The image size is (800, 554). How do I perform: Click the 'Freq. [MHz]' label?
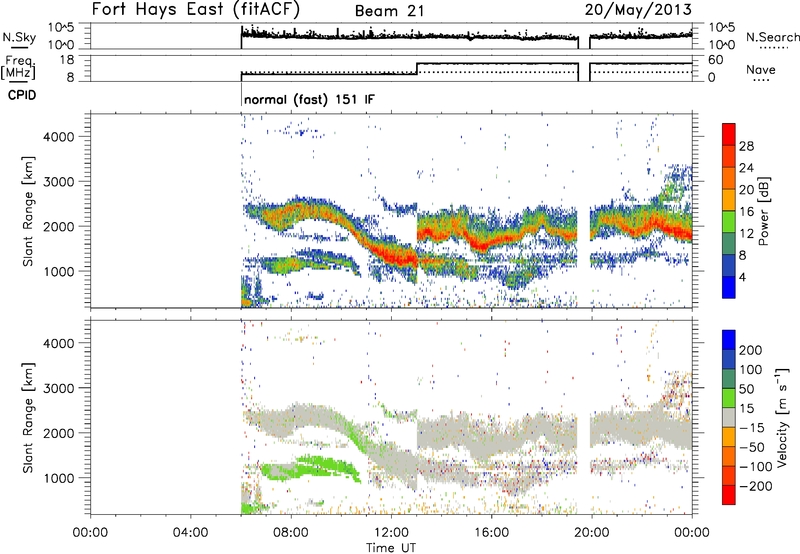pos(19,68)
